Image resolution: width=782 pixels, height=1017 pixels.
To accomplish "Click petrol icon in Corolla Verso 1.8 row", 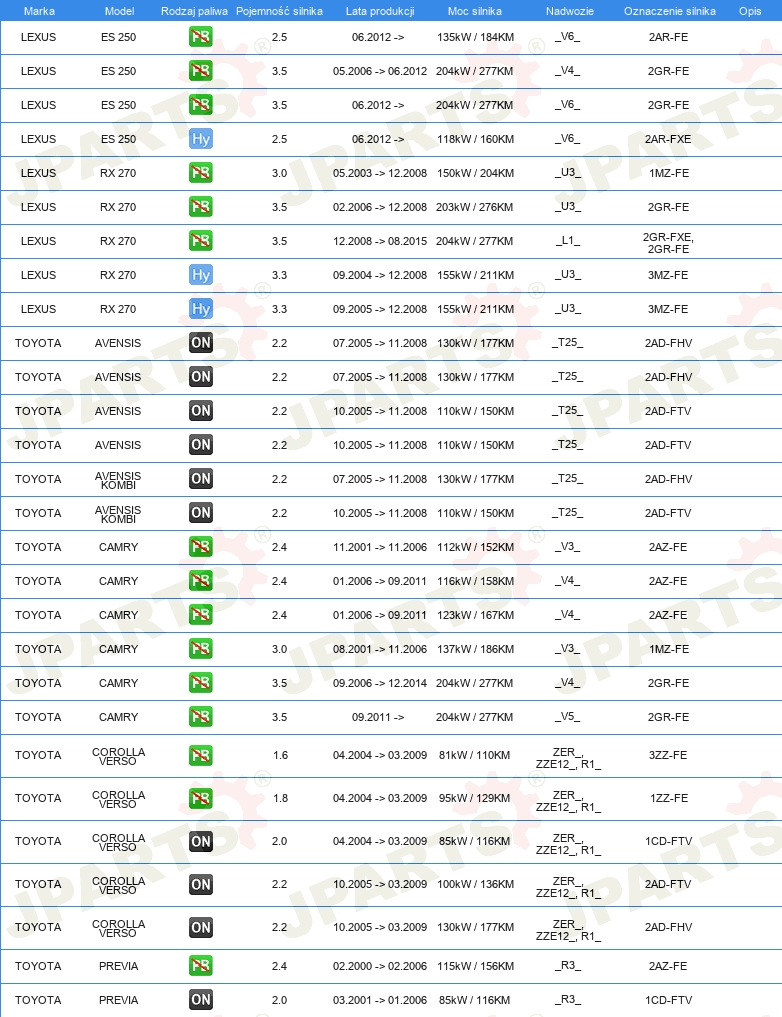I will click(x=200, y=798).
